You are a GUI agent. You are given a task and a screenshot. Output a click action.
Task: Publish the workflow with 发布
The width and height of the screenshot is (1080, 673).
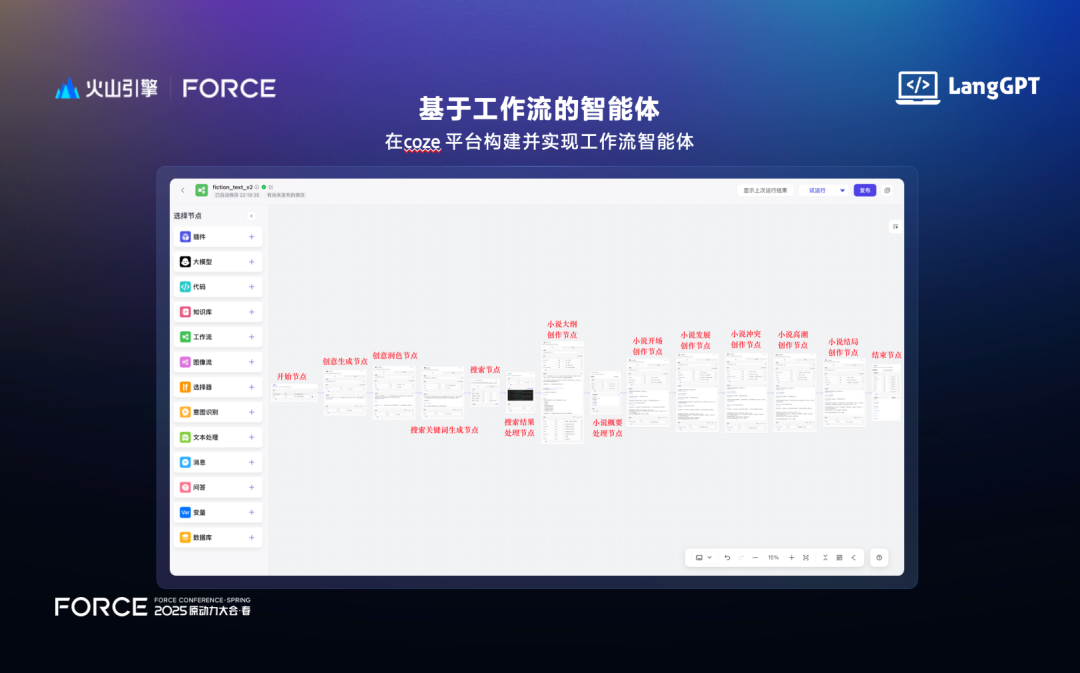(x=865, y=190)
